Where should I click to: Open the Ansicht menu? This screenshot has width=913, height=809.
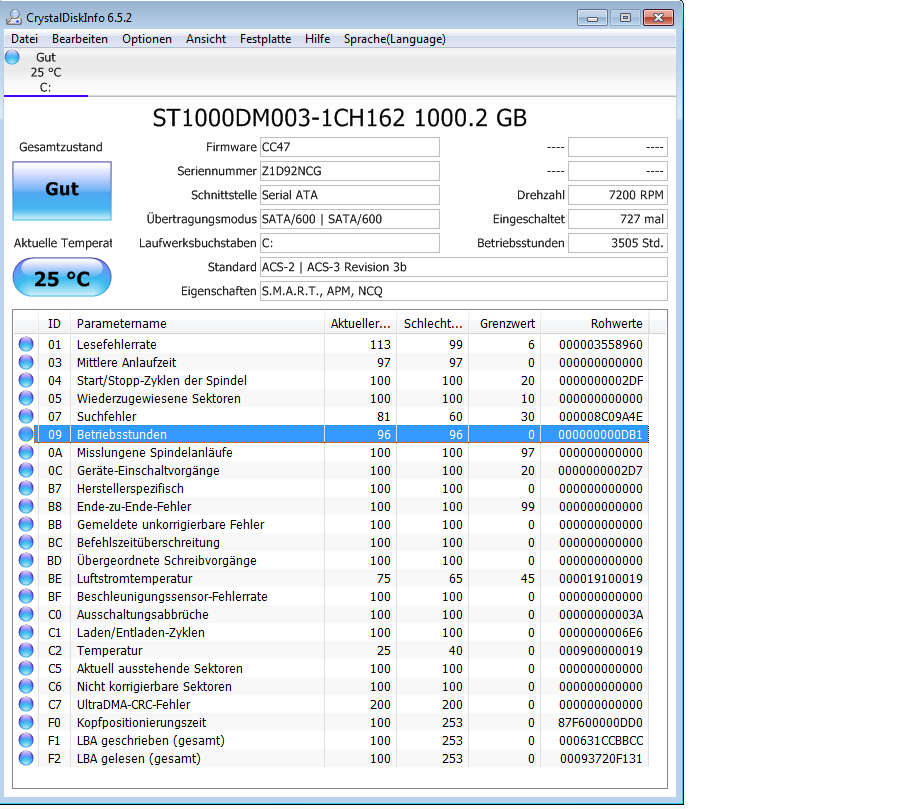pos(206,39)
